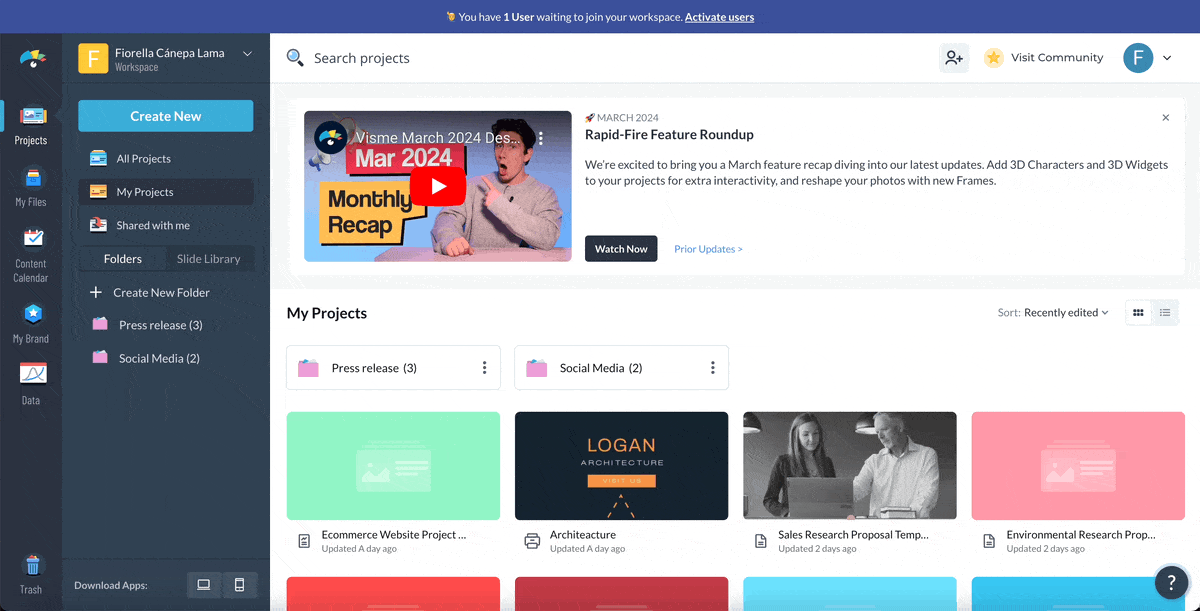Open the Sort Recently edited dropdown
The width and height of the screenshot is (1200, 611).
click(1066, 313)
